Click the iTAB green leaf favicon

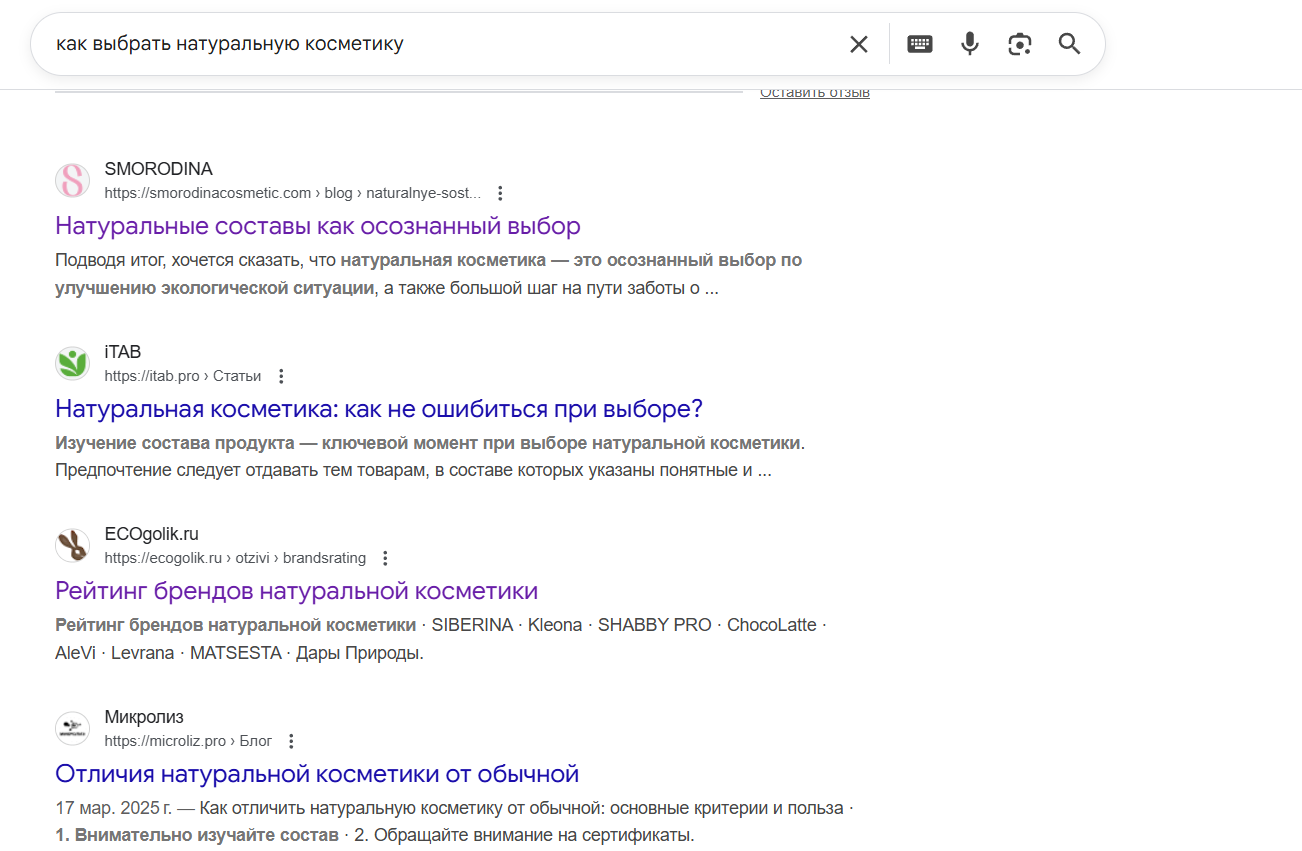pos(72,364)
